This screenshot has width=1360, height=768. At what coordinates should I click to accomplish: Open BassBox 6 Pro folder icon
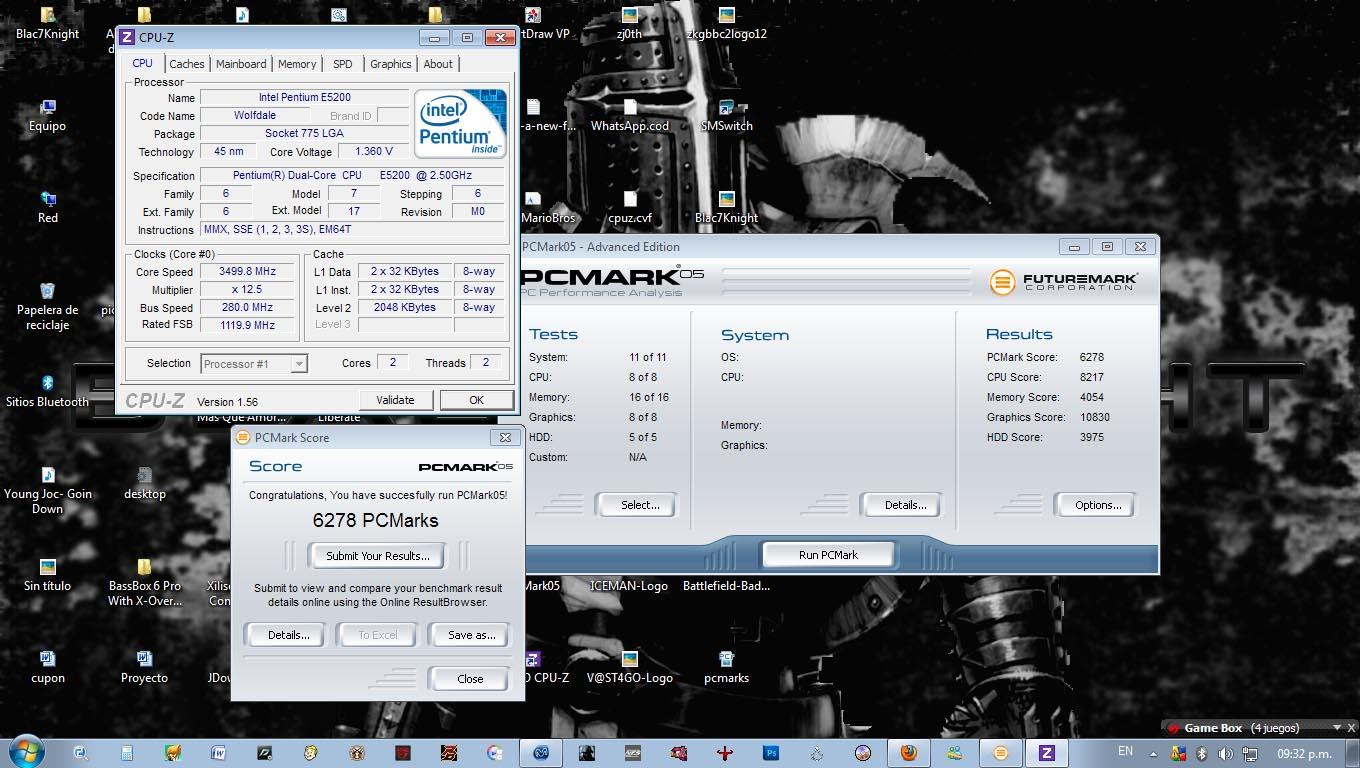pyautogui.click(x=144, y=582)
